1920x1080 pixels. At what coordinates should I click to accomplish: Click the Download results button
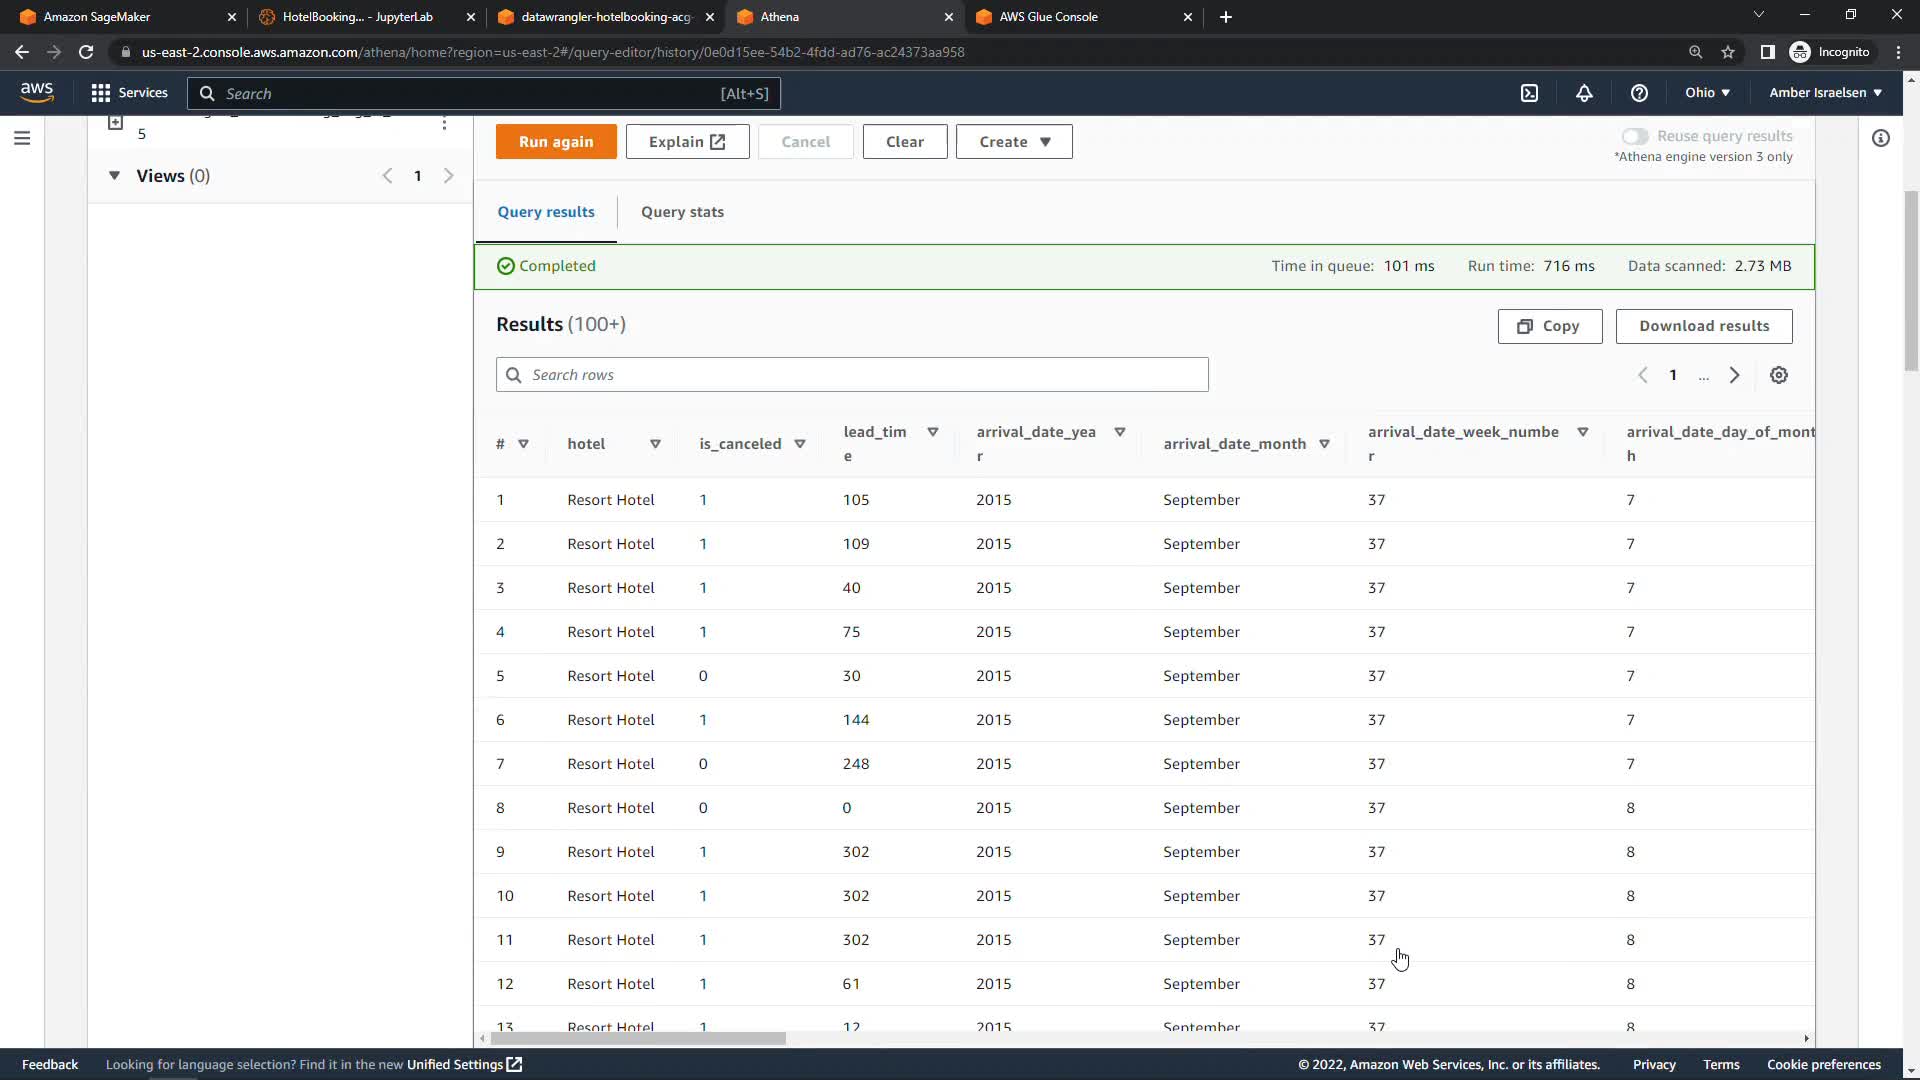1704,326
